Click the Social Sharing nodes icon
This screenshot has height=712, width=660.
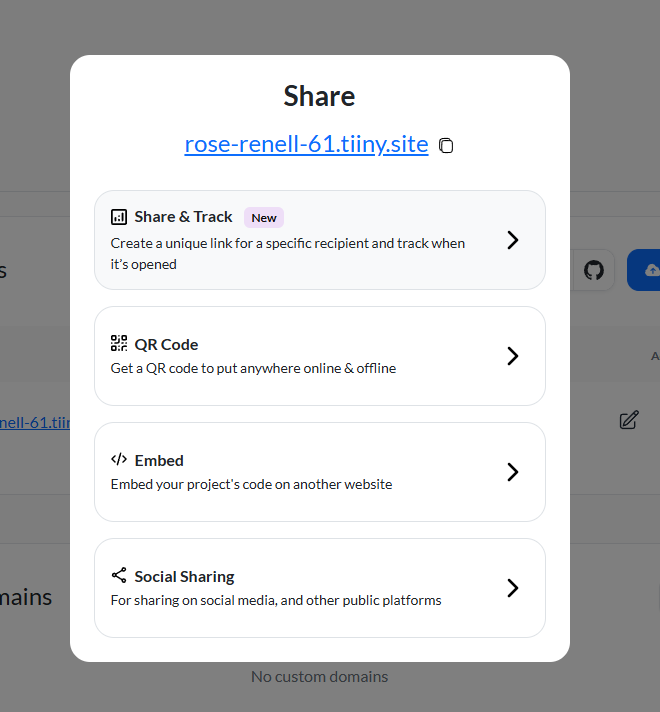point(119,576)
